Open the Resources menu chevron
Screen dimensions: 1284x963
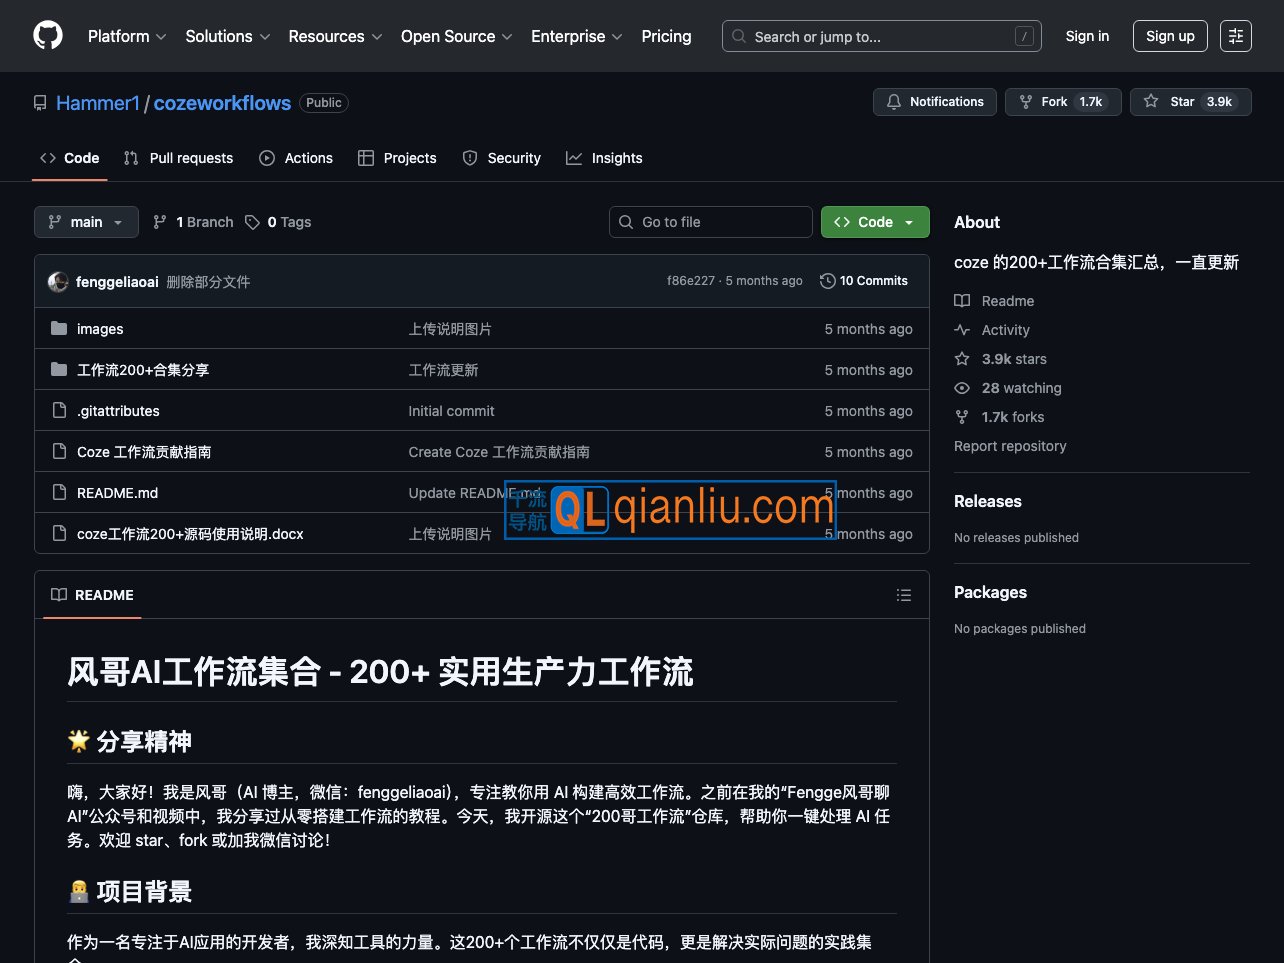(378, 36)
